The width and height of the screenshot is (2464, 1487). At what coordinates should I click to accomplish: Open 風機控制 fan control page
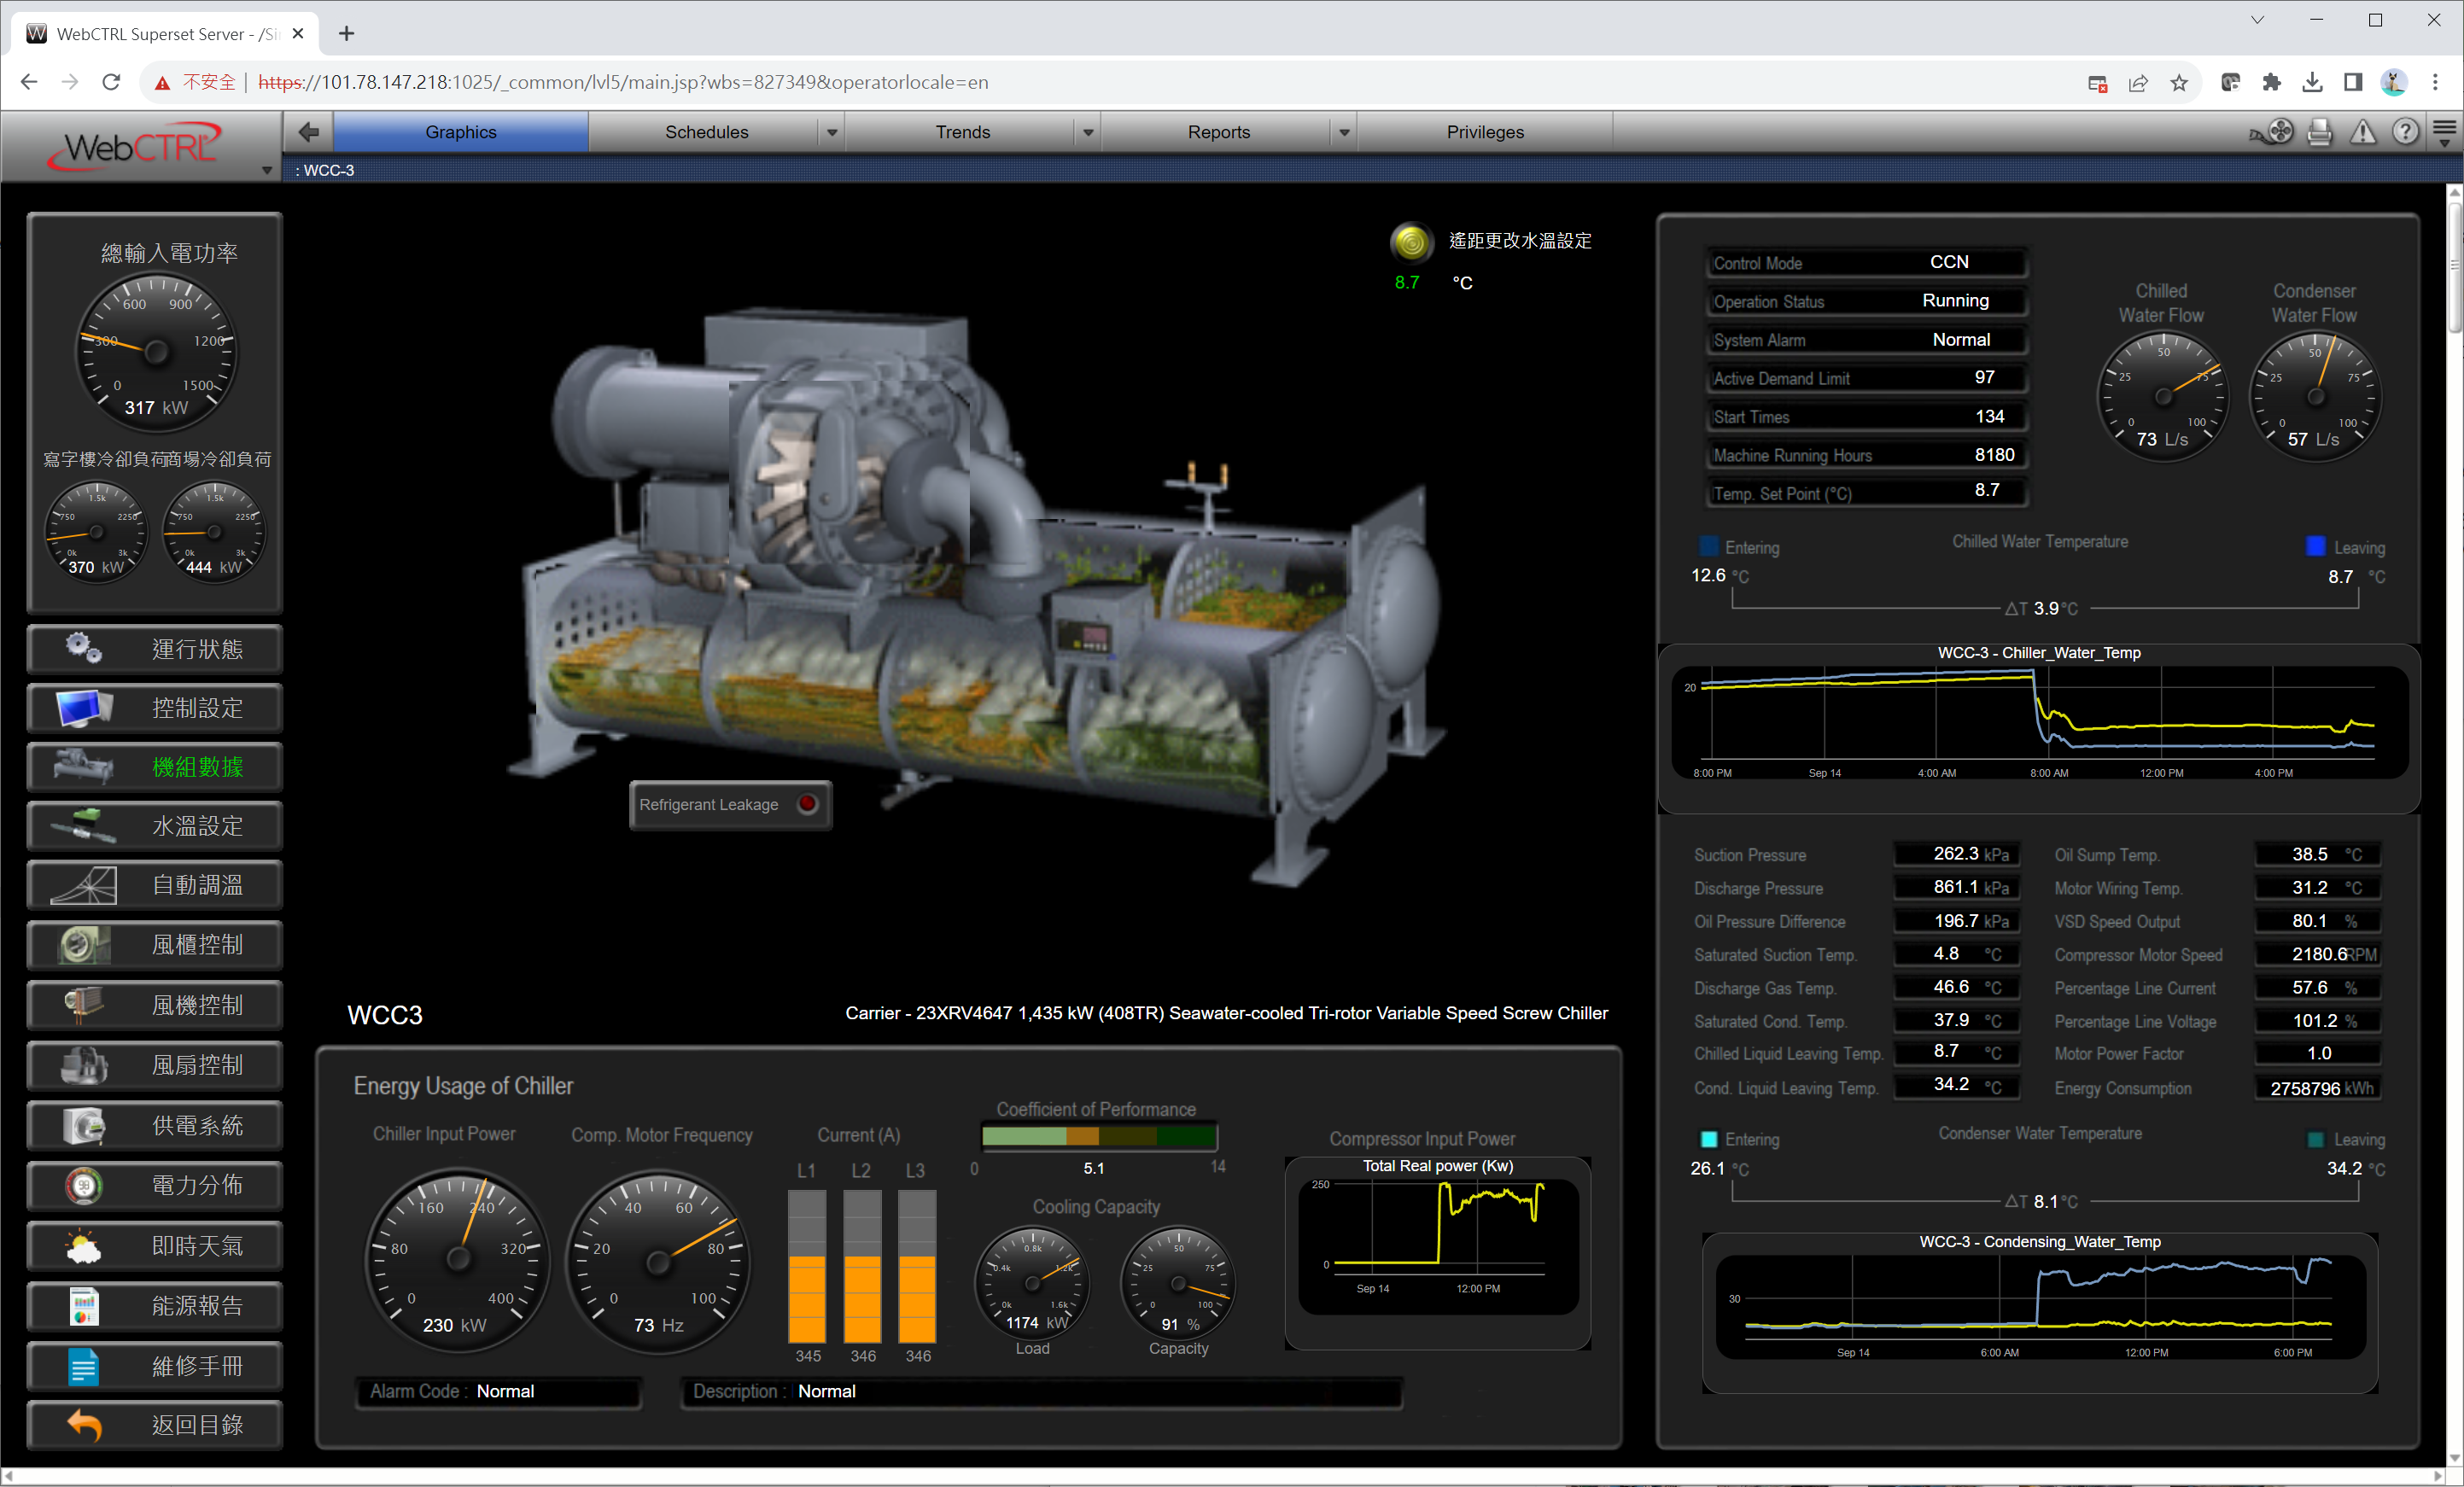pos(155,1005)
